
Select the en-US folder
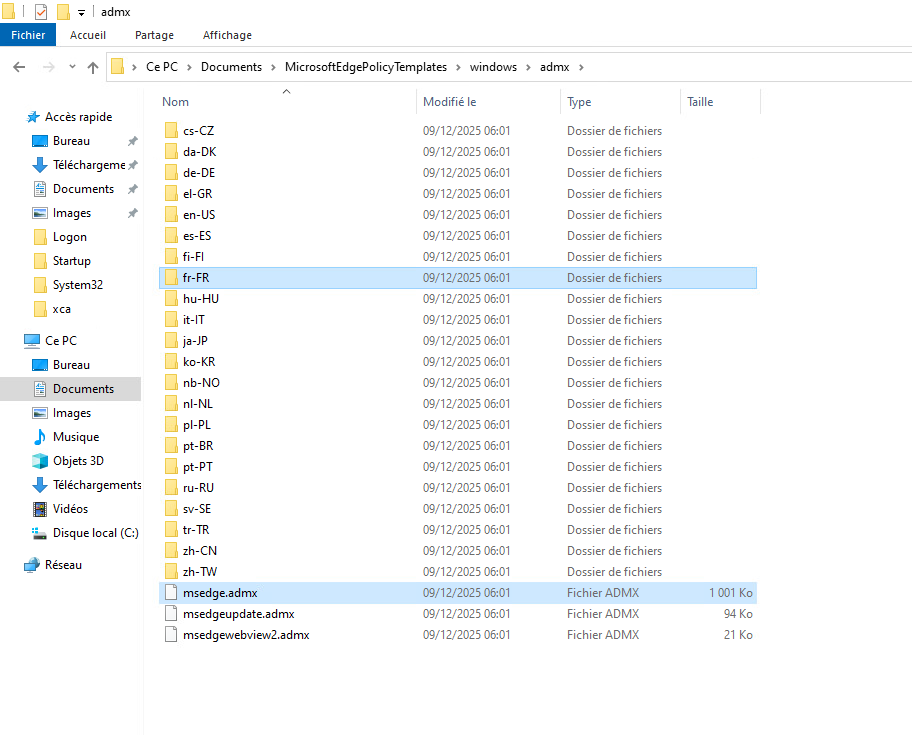click(x=198, y=215)
